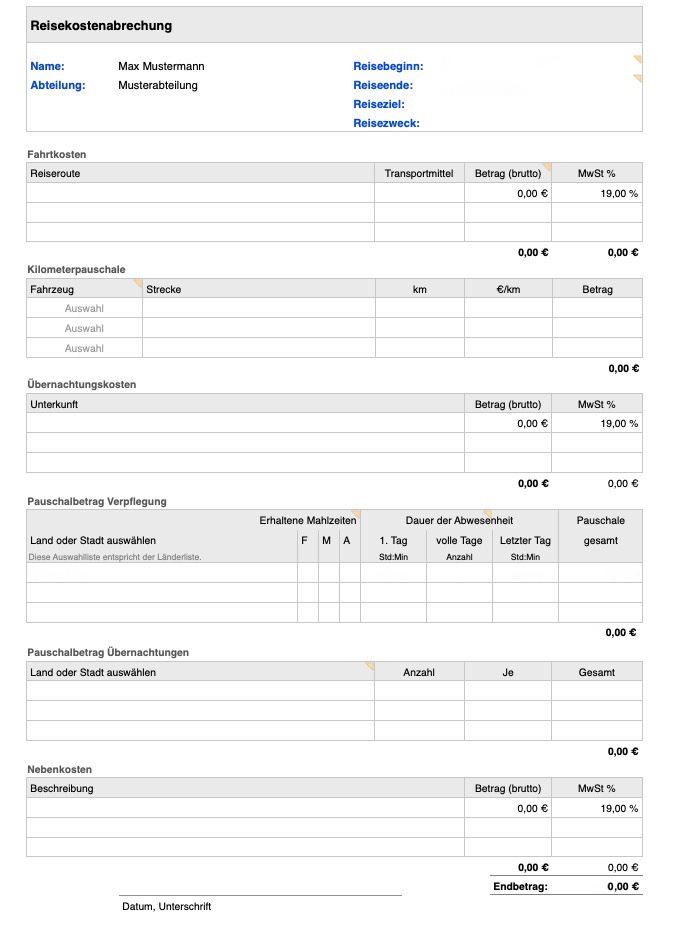Click the Erhaltene Mahlzeiten comment marker
Image resolution: width=675 pixels, height=931 pixels.
355,514
